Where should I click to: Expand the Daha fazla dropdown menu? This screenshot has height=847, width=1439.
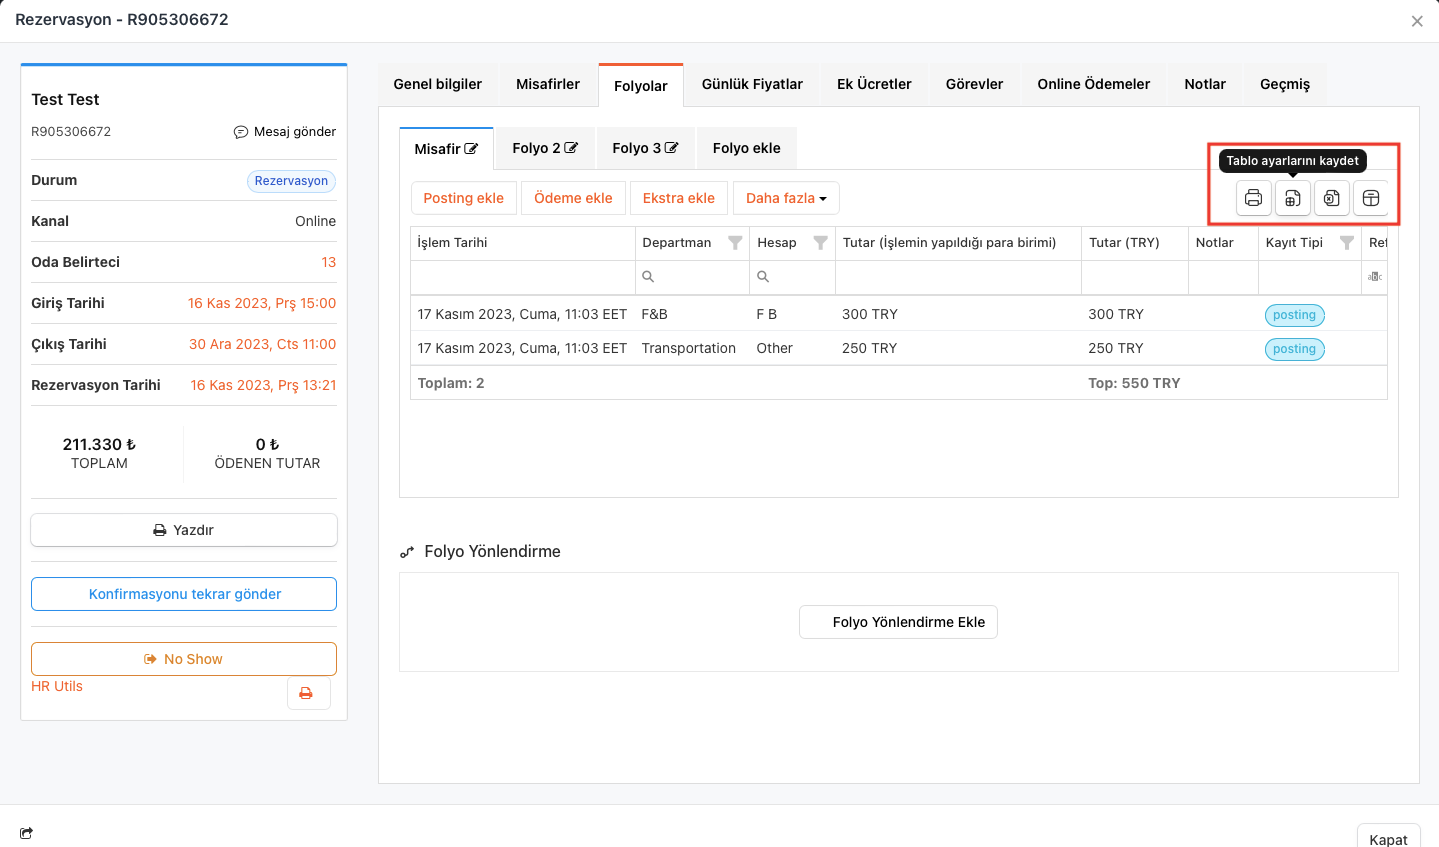[786, 198]
